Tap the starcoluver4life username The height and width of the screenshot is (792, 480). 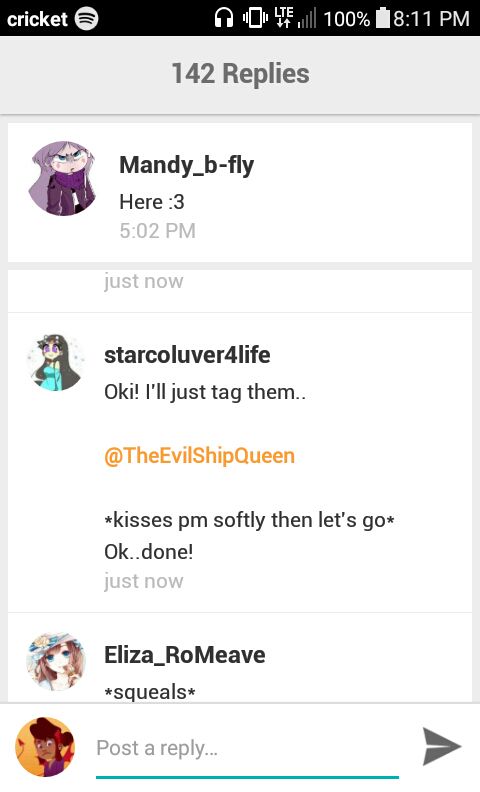click(187, 355)
